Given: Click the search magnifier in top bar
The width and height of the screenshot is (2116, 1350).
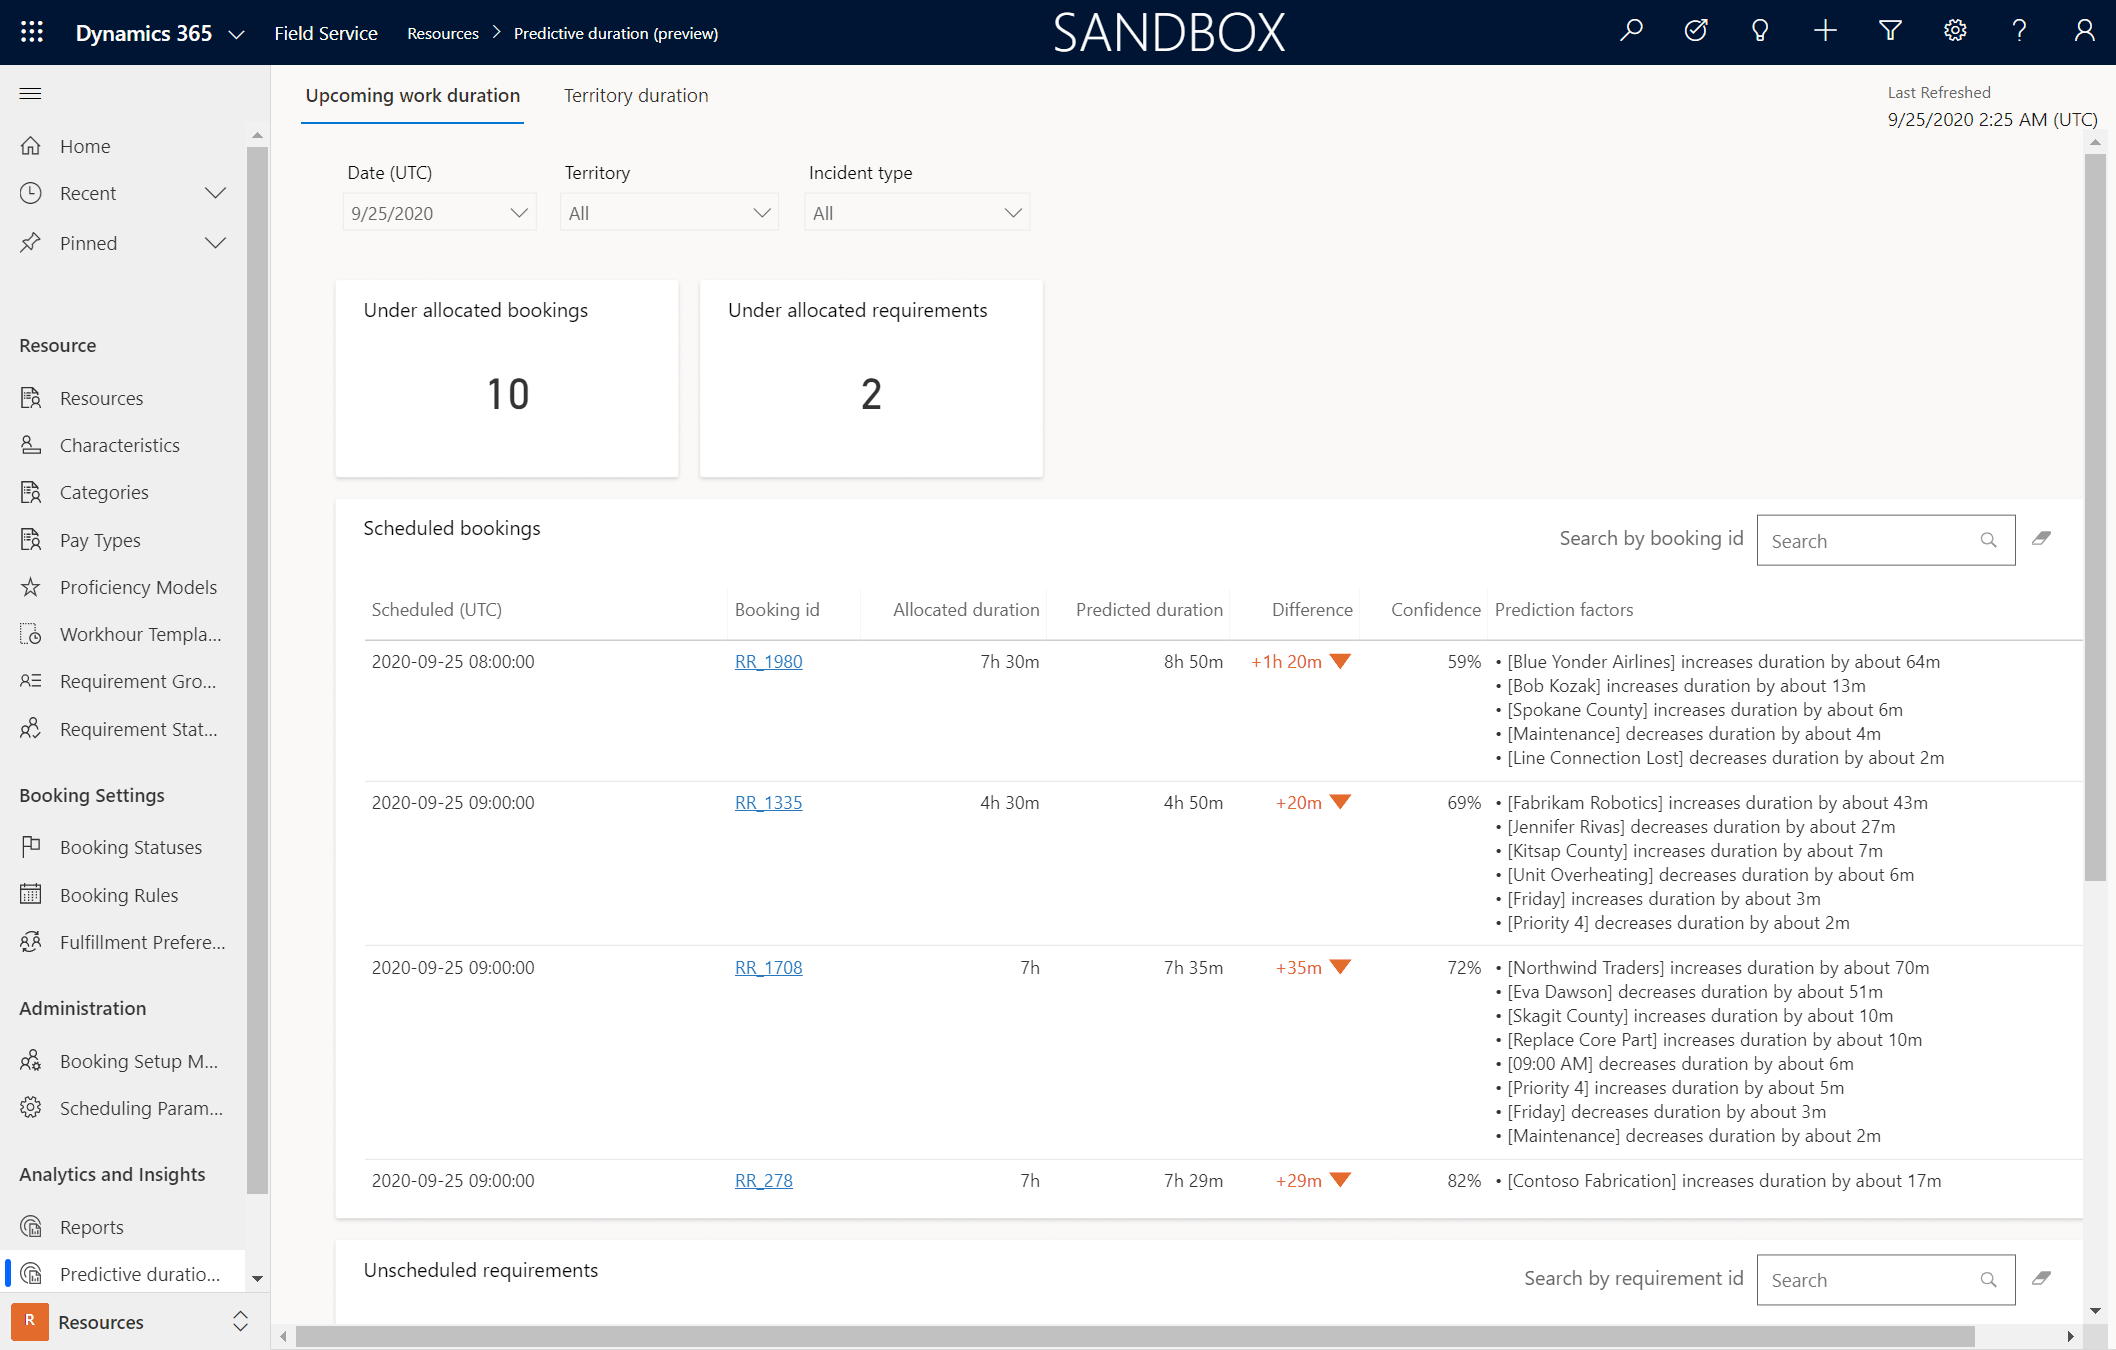Looking at the screenshot, I should [1631, 31].
